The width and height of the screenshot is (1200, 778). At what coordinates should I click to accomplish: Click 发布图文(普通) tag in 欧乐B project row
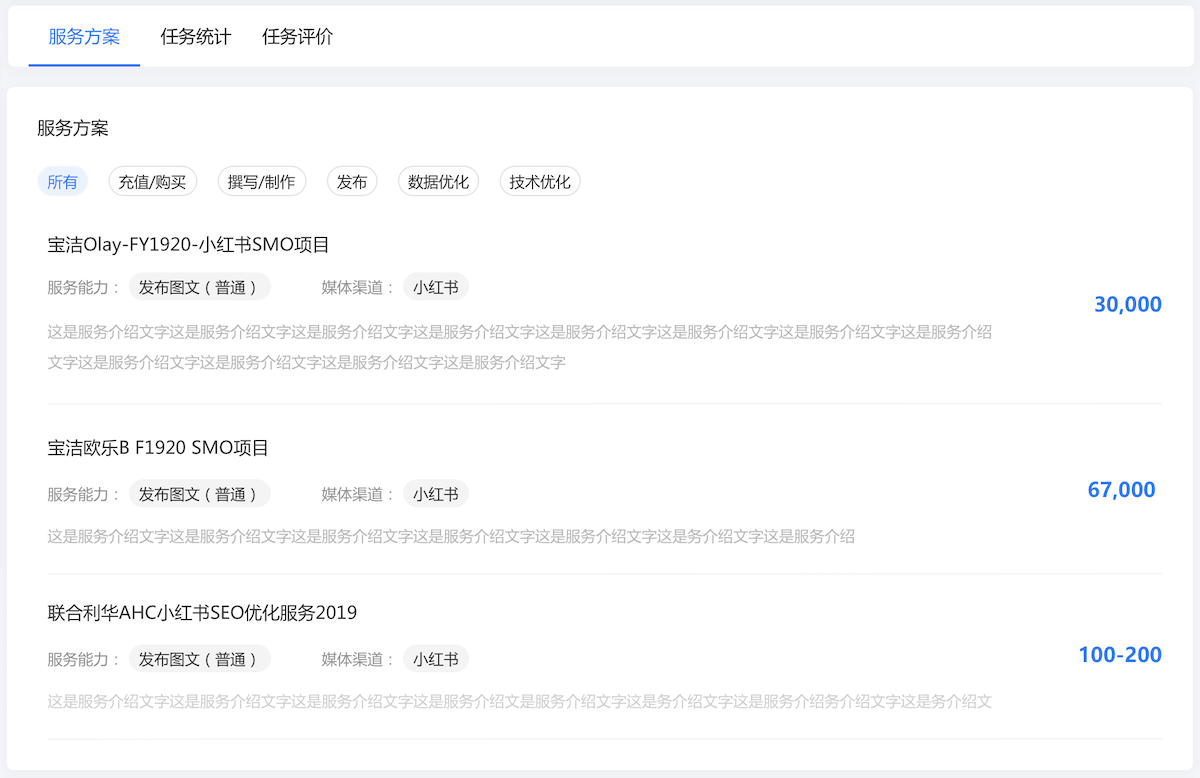click(x=199, y=494)
